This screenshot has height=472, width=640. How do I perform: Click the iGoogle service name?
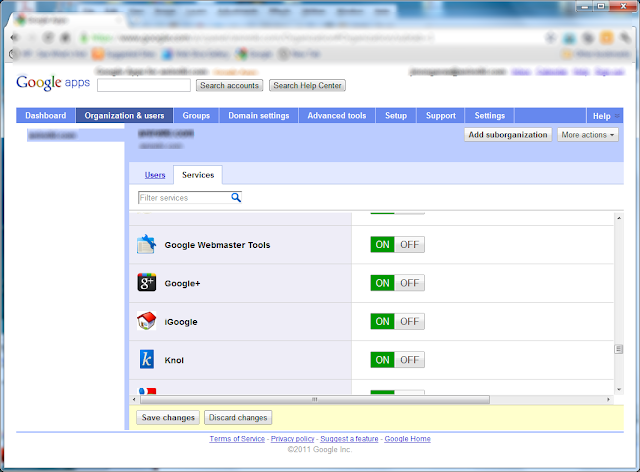click(181, 322)
